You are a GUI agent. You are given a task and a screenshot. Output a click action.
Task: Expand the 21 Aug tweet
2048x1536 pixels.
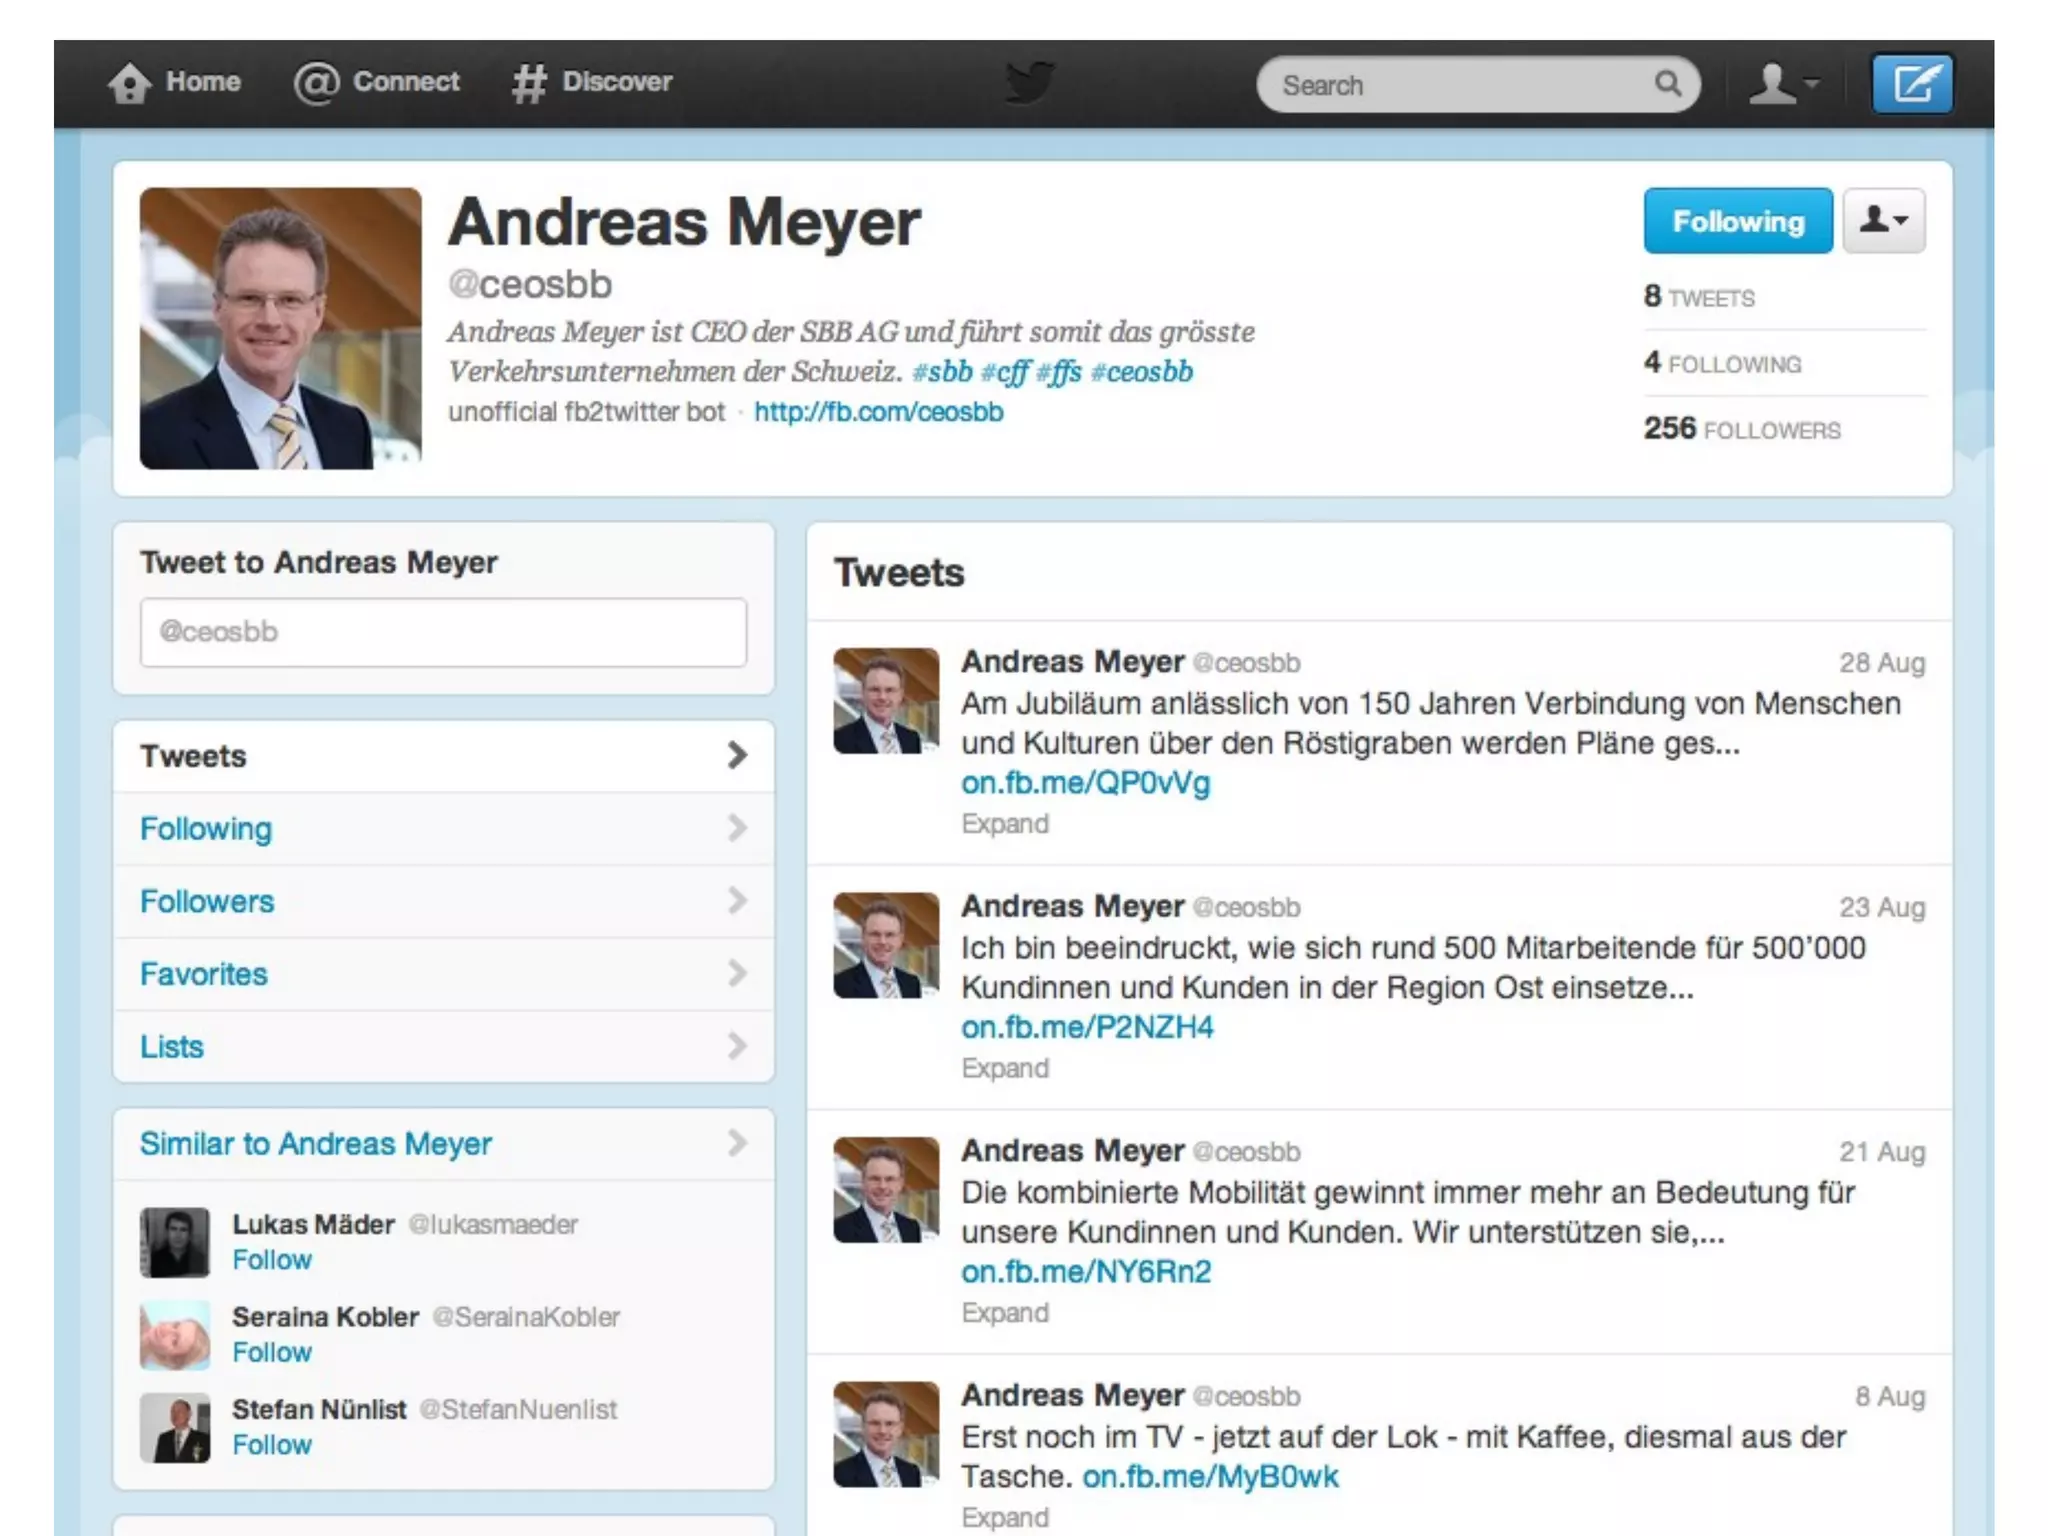pos(1004,1313)
